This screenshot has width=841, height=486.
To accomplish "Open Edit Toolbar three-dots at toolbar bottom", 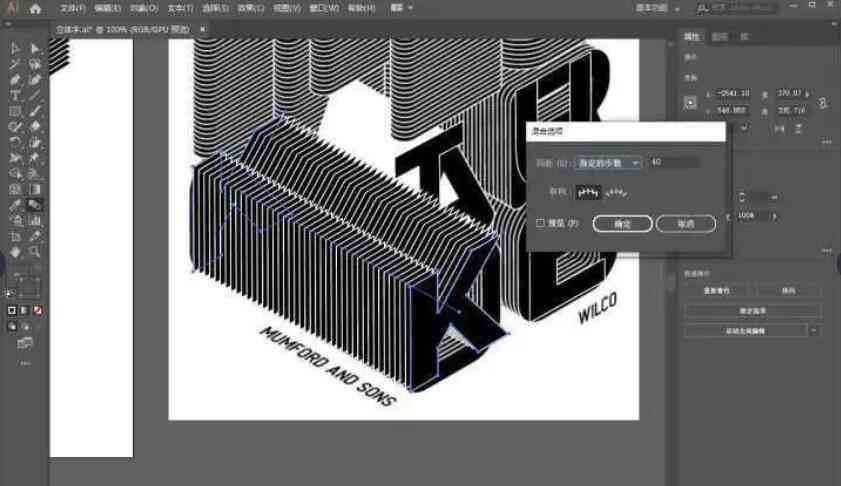I will 25,363.
